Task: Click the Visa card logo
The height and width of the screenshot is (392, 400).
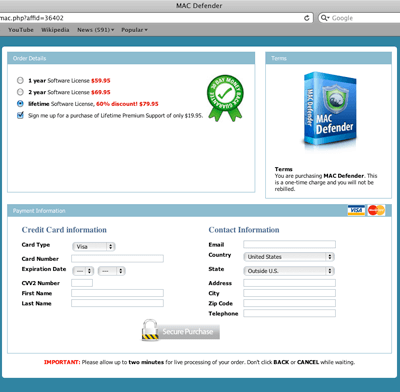Action: coord(356,210)
